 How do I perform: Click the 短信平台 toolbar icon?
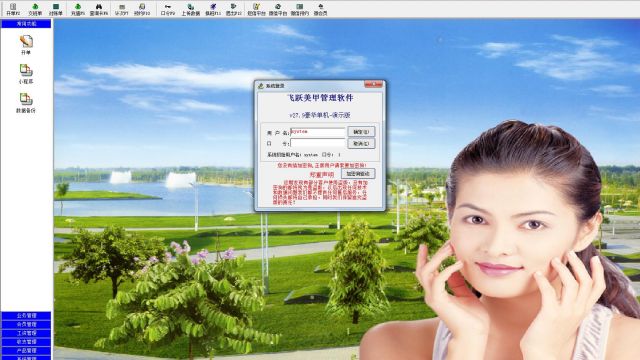click(256, 9)
